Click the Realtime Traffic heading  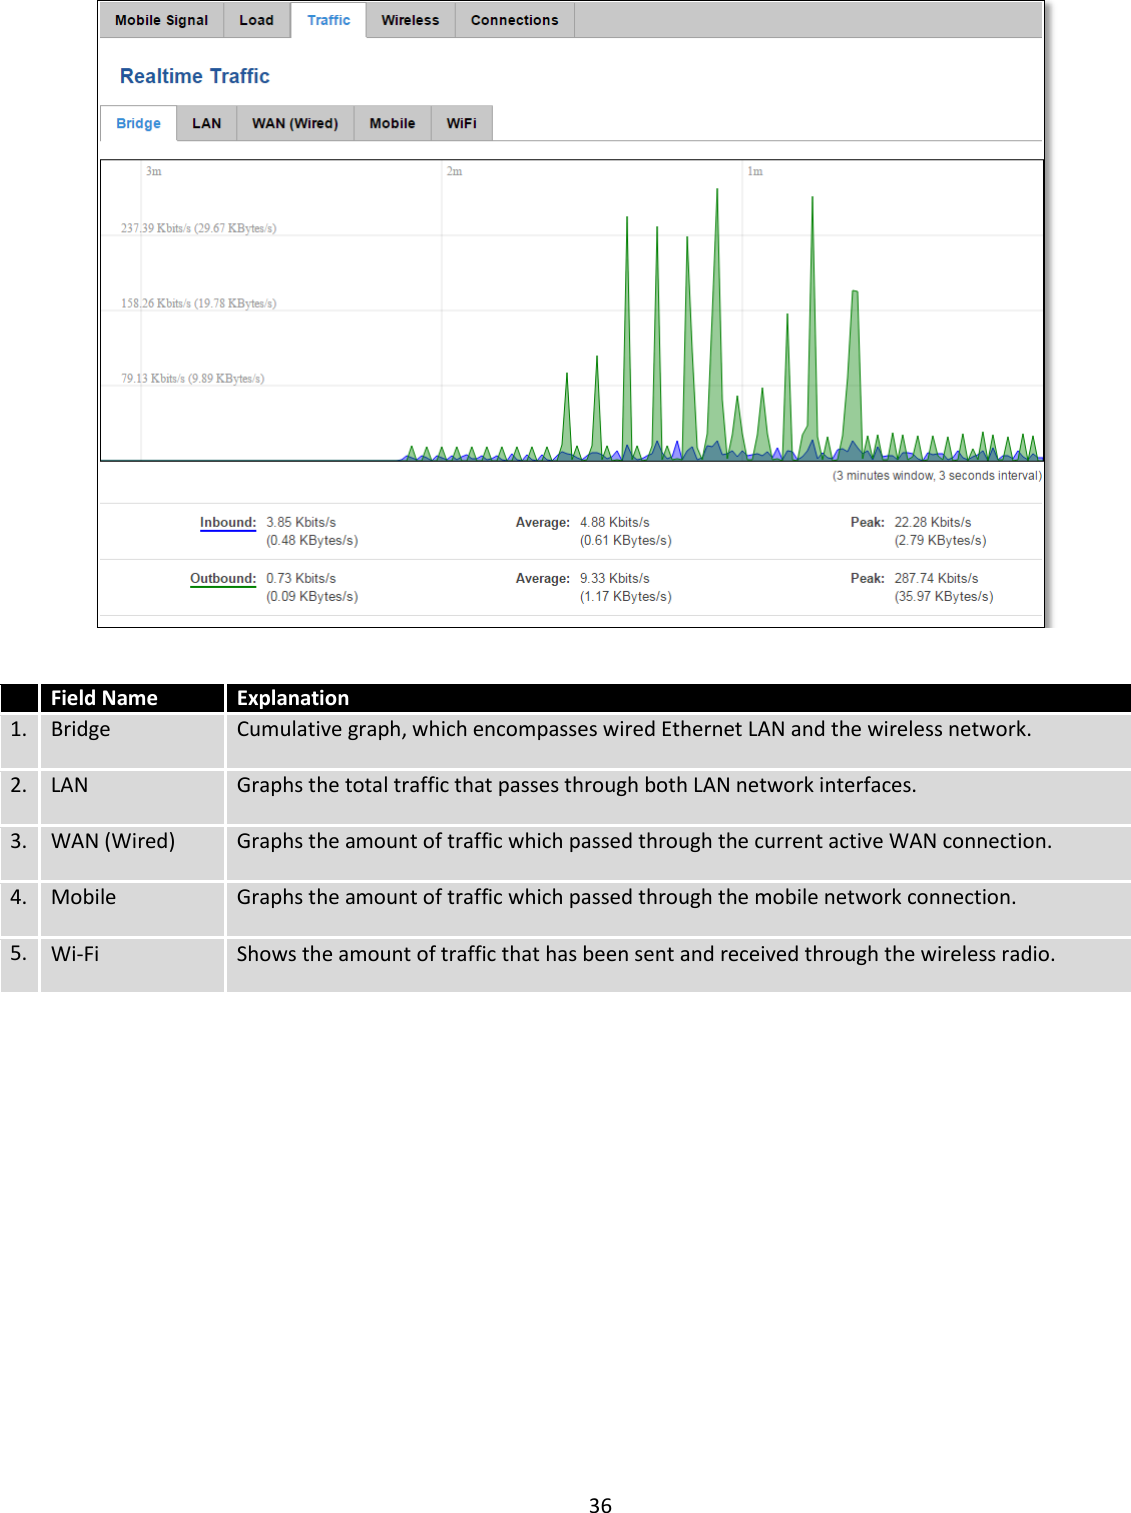tap(195, 75)
